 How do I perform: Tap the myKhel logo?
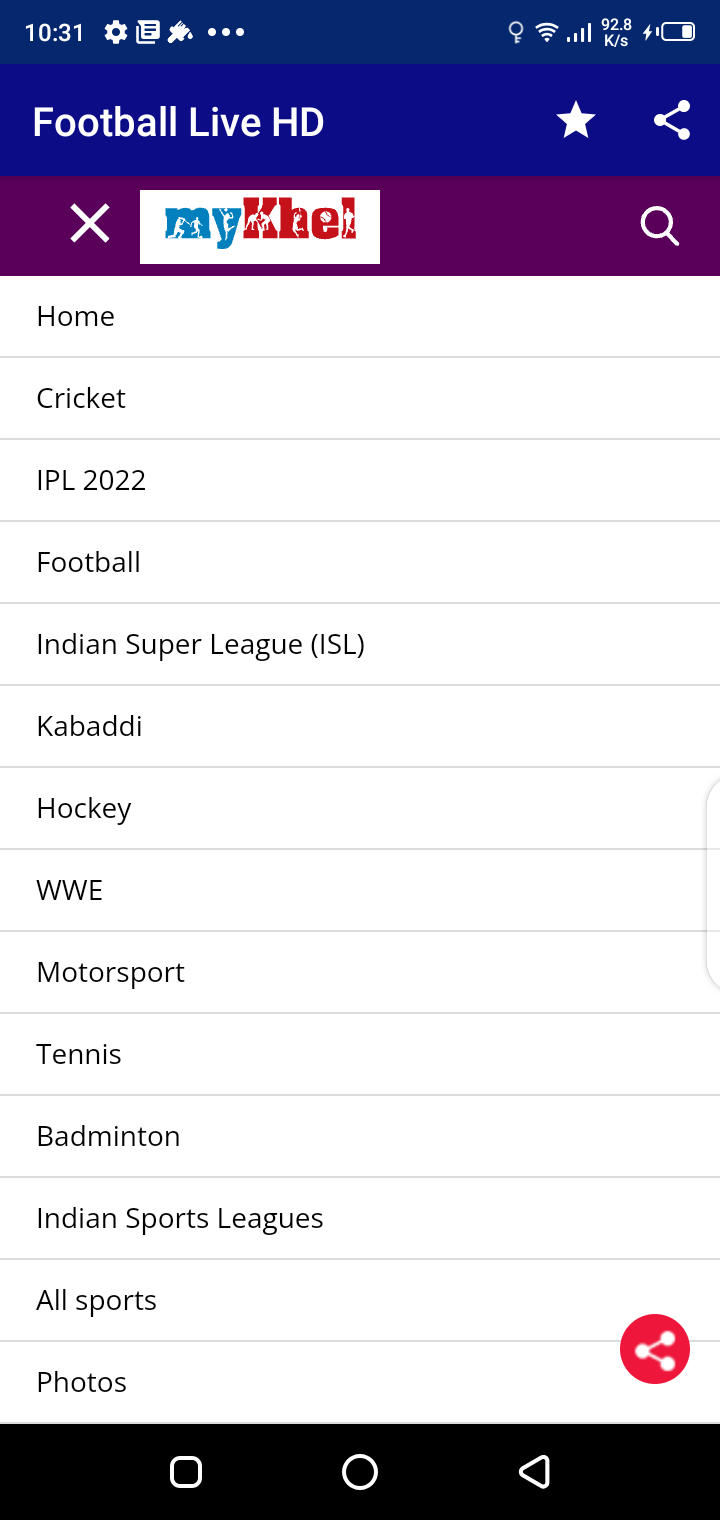[260, 226]
